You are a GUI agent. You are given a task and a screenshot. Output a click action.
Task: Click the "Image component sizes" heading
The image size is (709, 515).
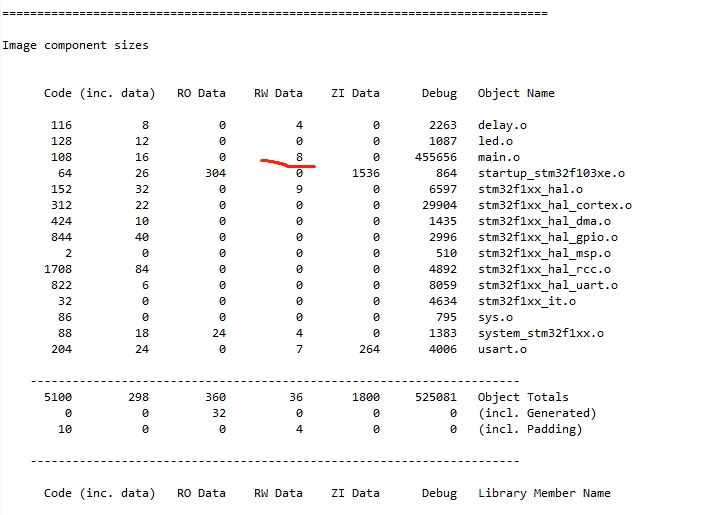75,45
